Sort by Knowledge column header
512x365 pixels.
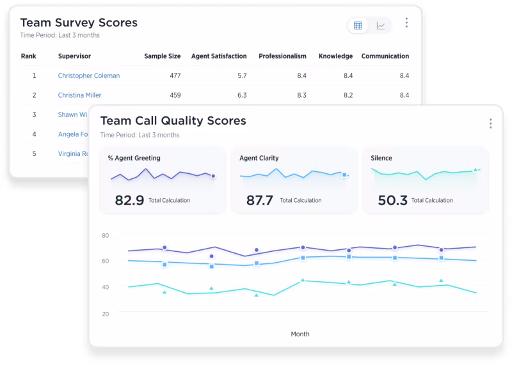coord(335,56)
